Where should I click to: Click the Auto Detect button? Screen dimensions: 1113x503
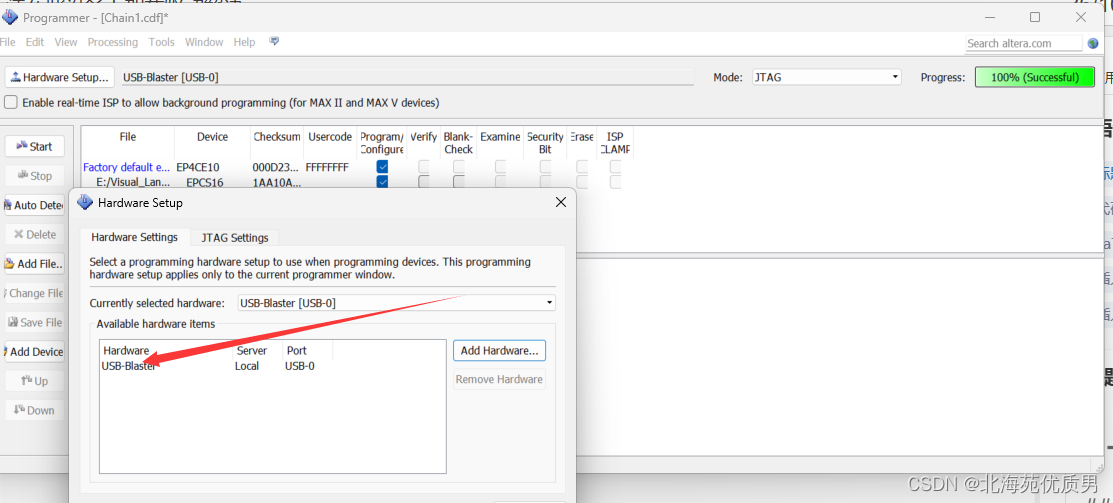click(x=34, y=205)
